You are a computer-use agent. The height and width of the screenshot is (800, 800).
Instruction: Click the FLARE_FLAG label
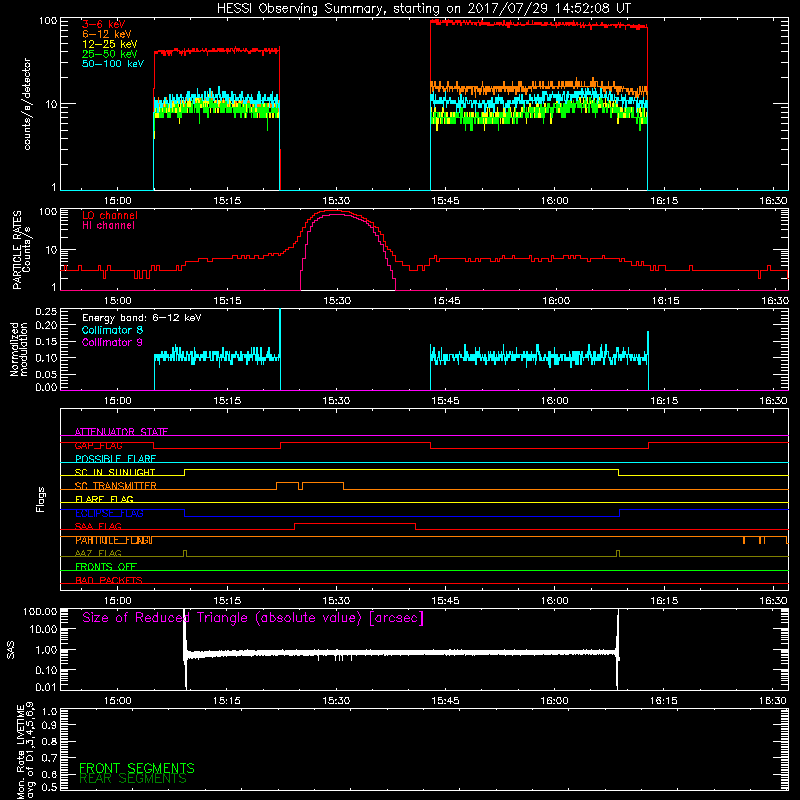tap(104, 499)
